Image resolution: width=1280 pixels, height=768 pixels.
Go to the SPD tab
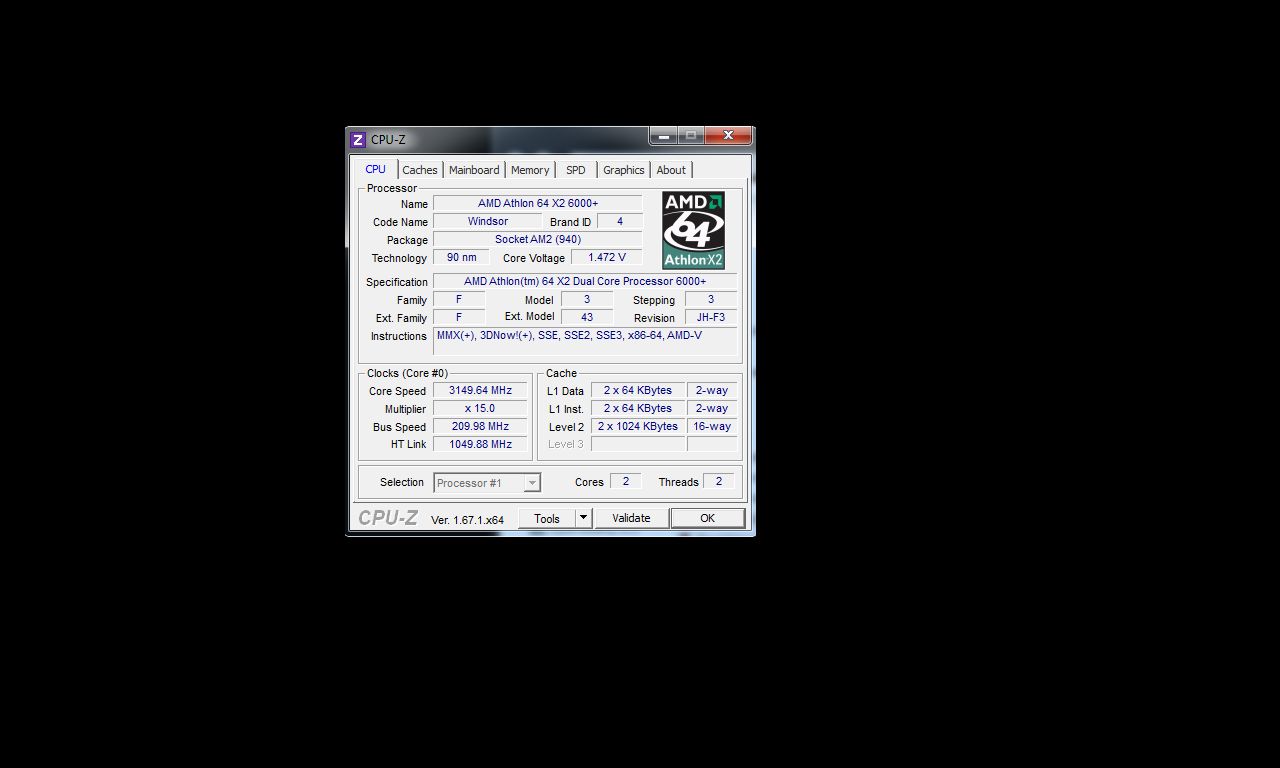(576, 170)
